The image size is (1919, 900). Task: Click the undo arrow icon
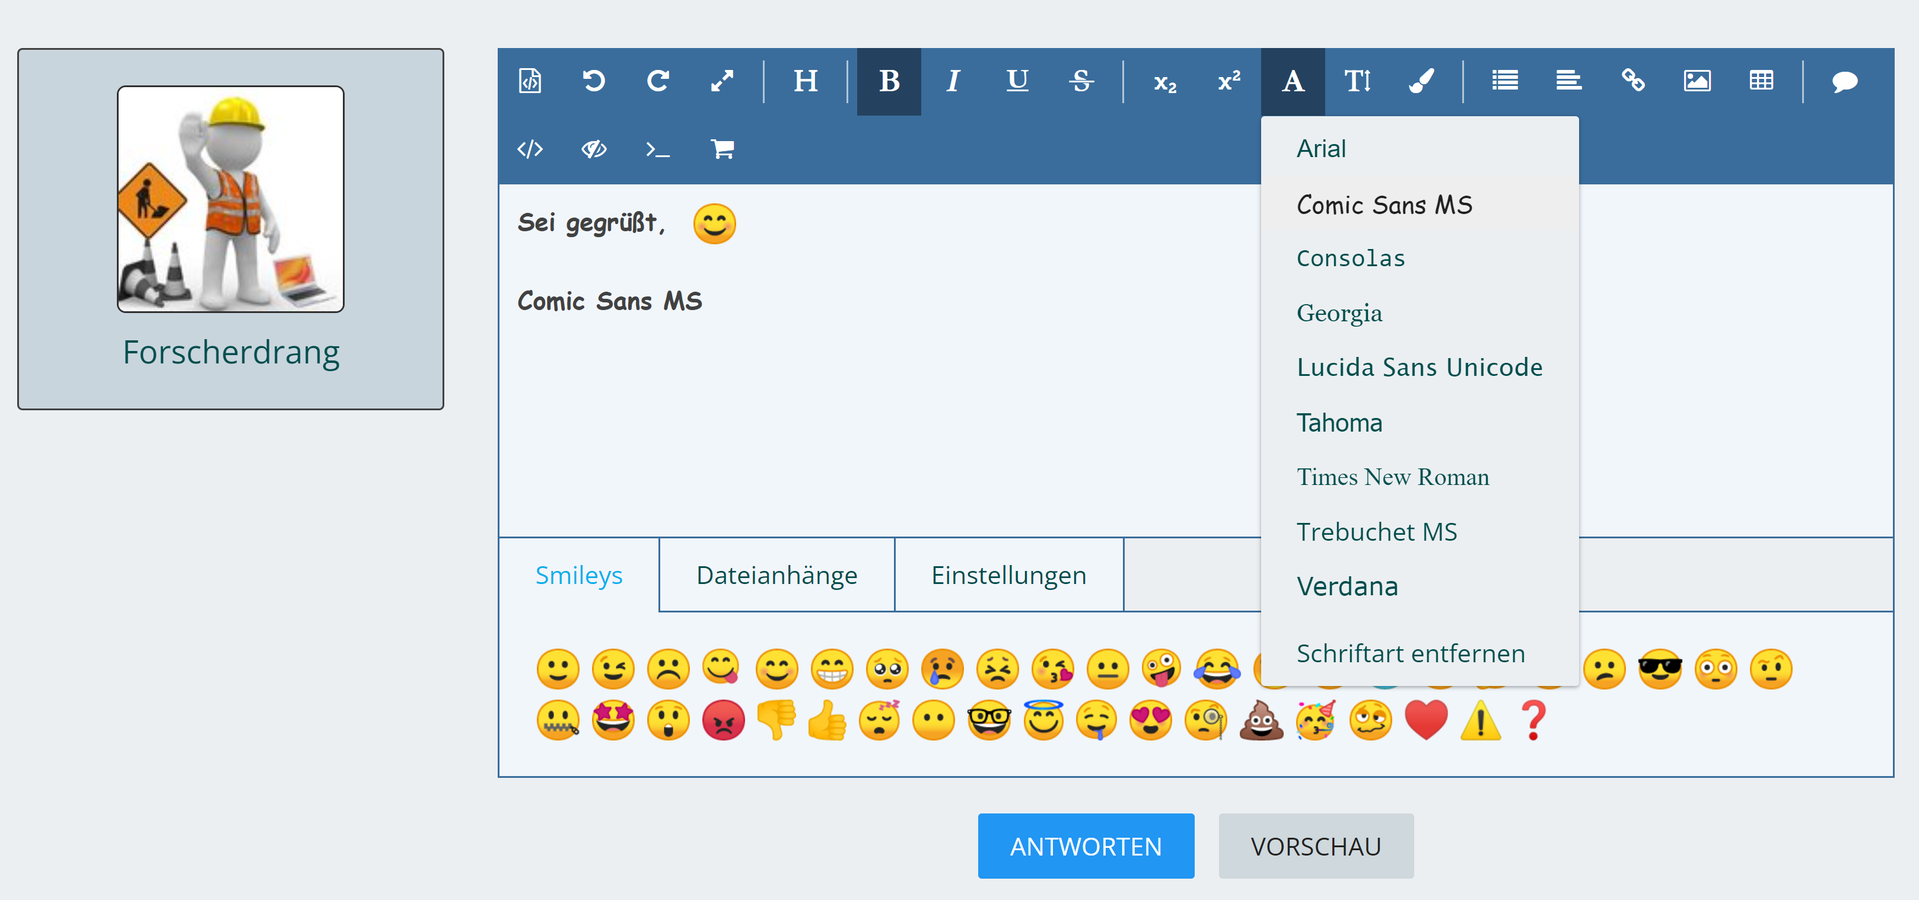click(x=593, y=81)
